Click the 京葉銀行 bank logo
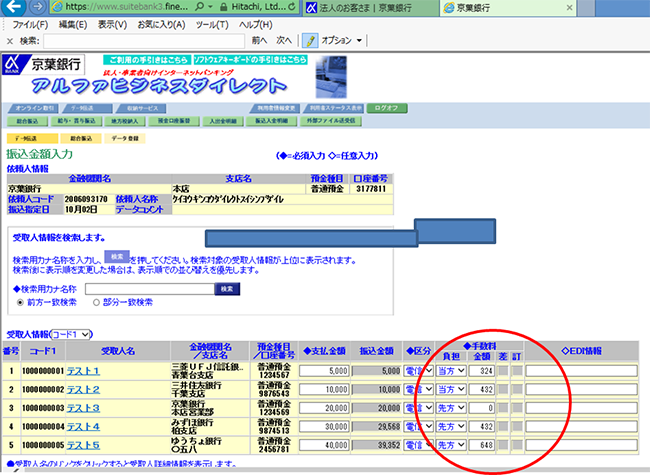Screen dimensions: 650x475 pyautogui.click(x=43, y=64)
